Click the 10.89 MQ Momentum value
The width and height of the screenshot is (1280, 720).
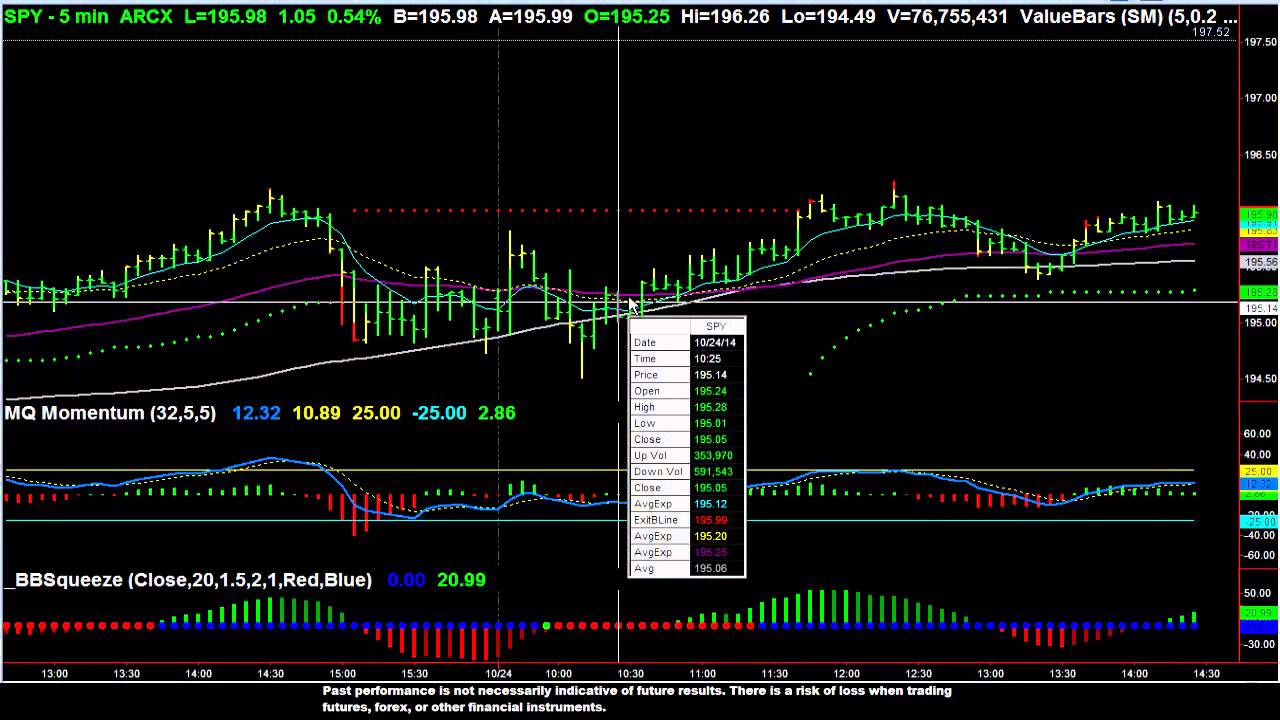point(316,412)
